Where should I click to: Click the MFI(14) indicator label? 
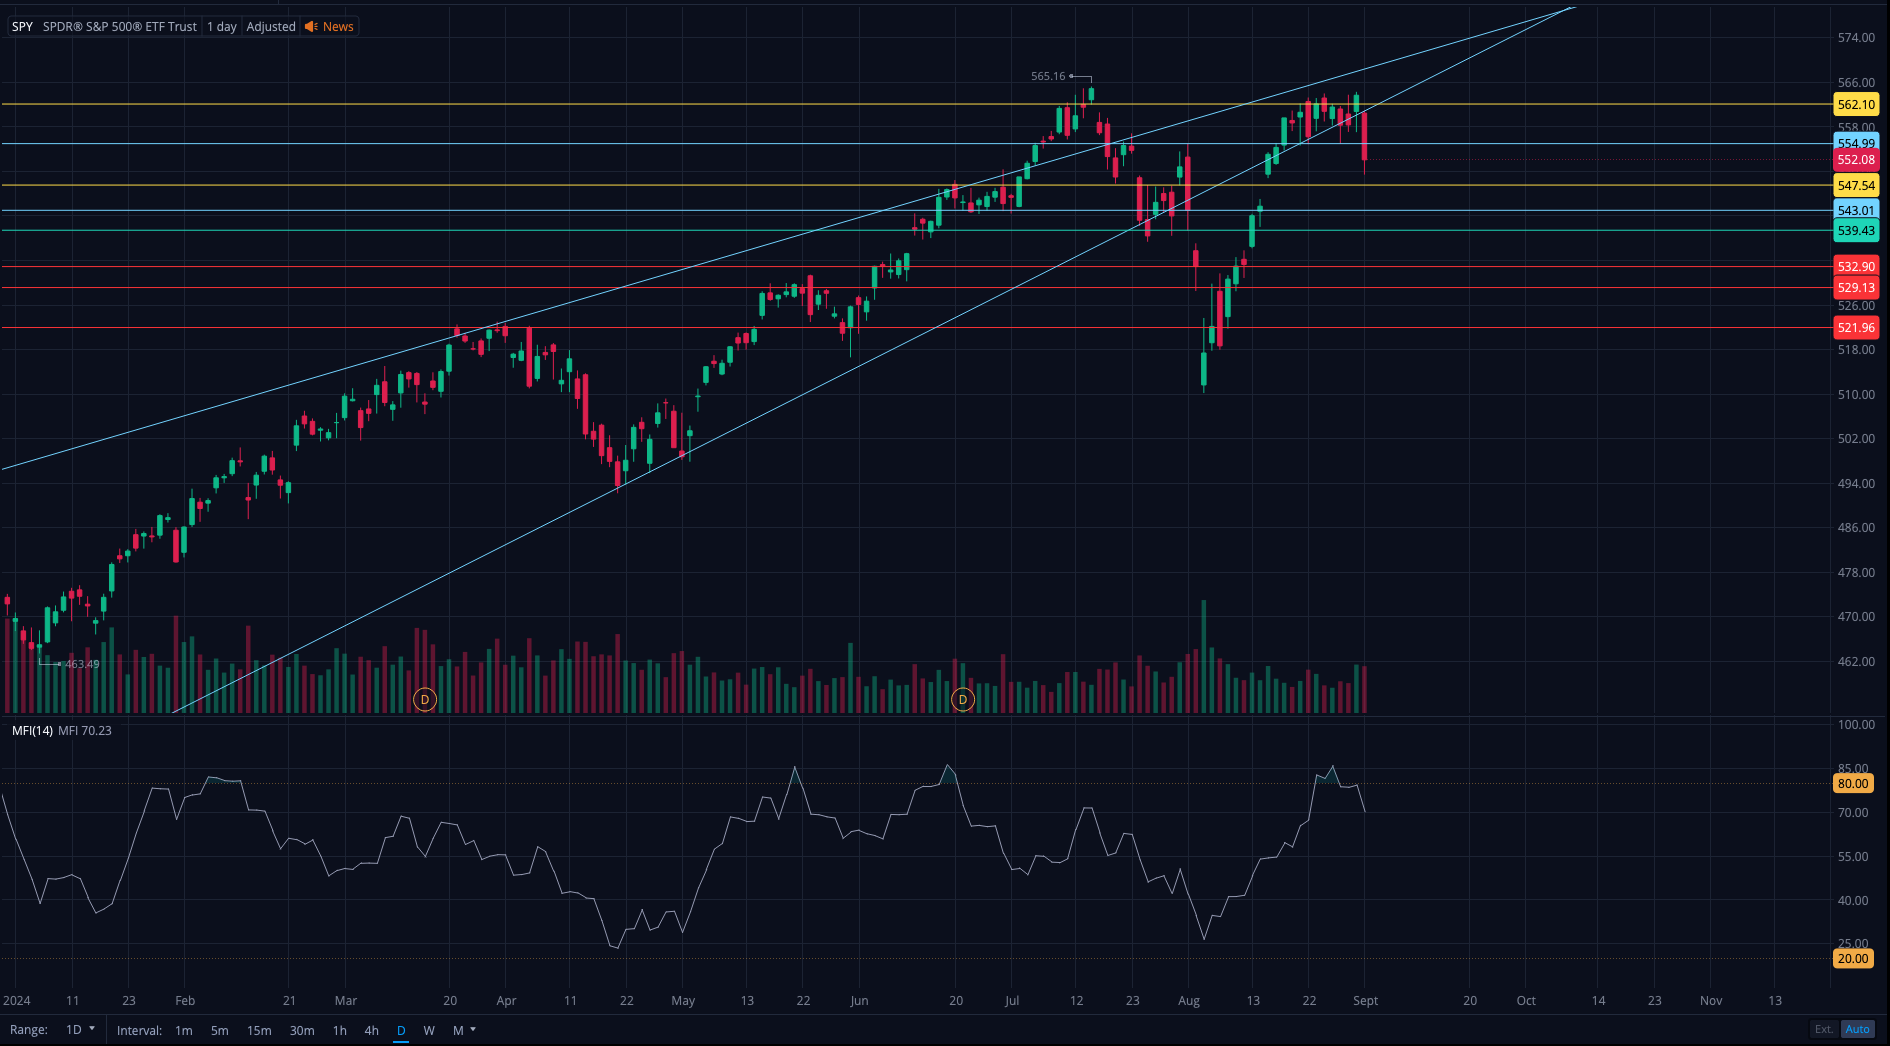pyautogui.click(x=32, y=731)
